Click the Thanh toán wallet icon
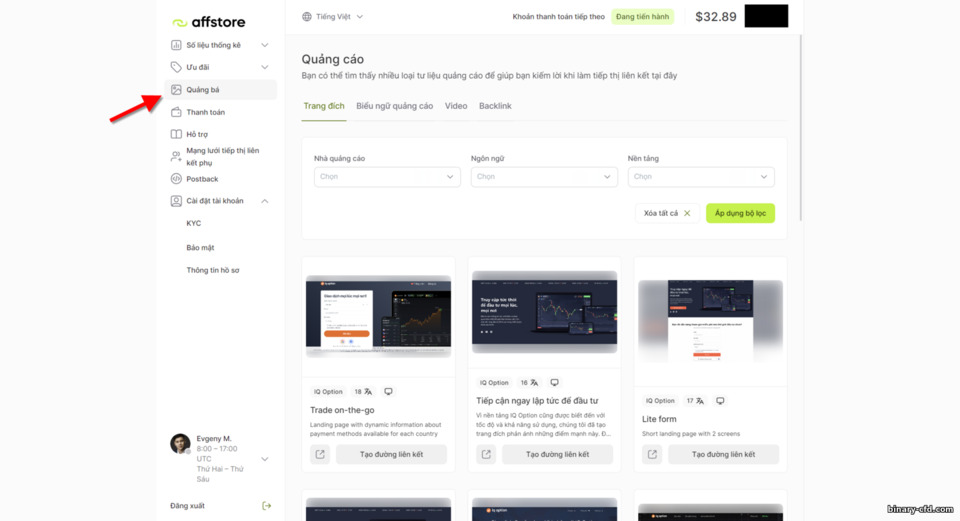The image size is (960, 521). (176, 112)
